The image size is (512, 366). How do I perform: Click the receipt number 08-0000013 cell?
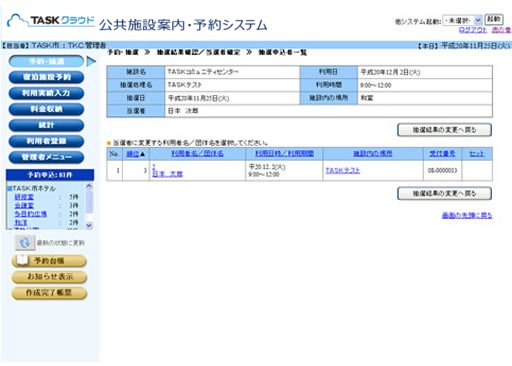[x=442, y=171]
